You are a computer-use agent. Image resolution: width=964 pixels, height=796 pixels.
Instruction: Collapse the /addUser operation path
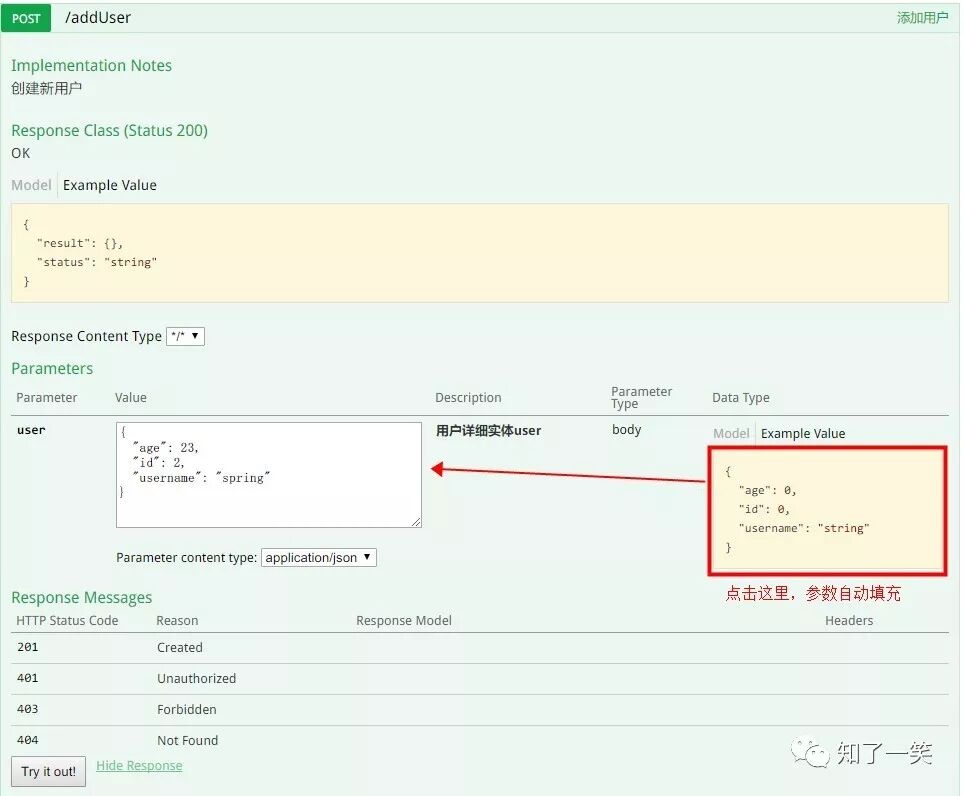pos(98,18)
